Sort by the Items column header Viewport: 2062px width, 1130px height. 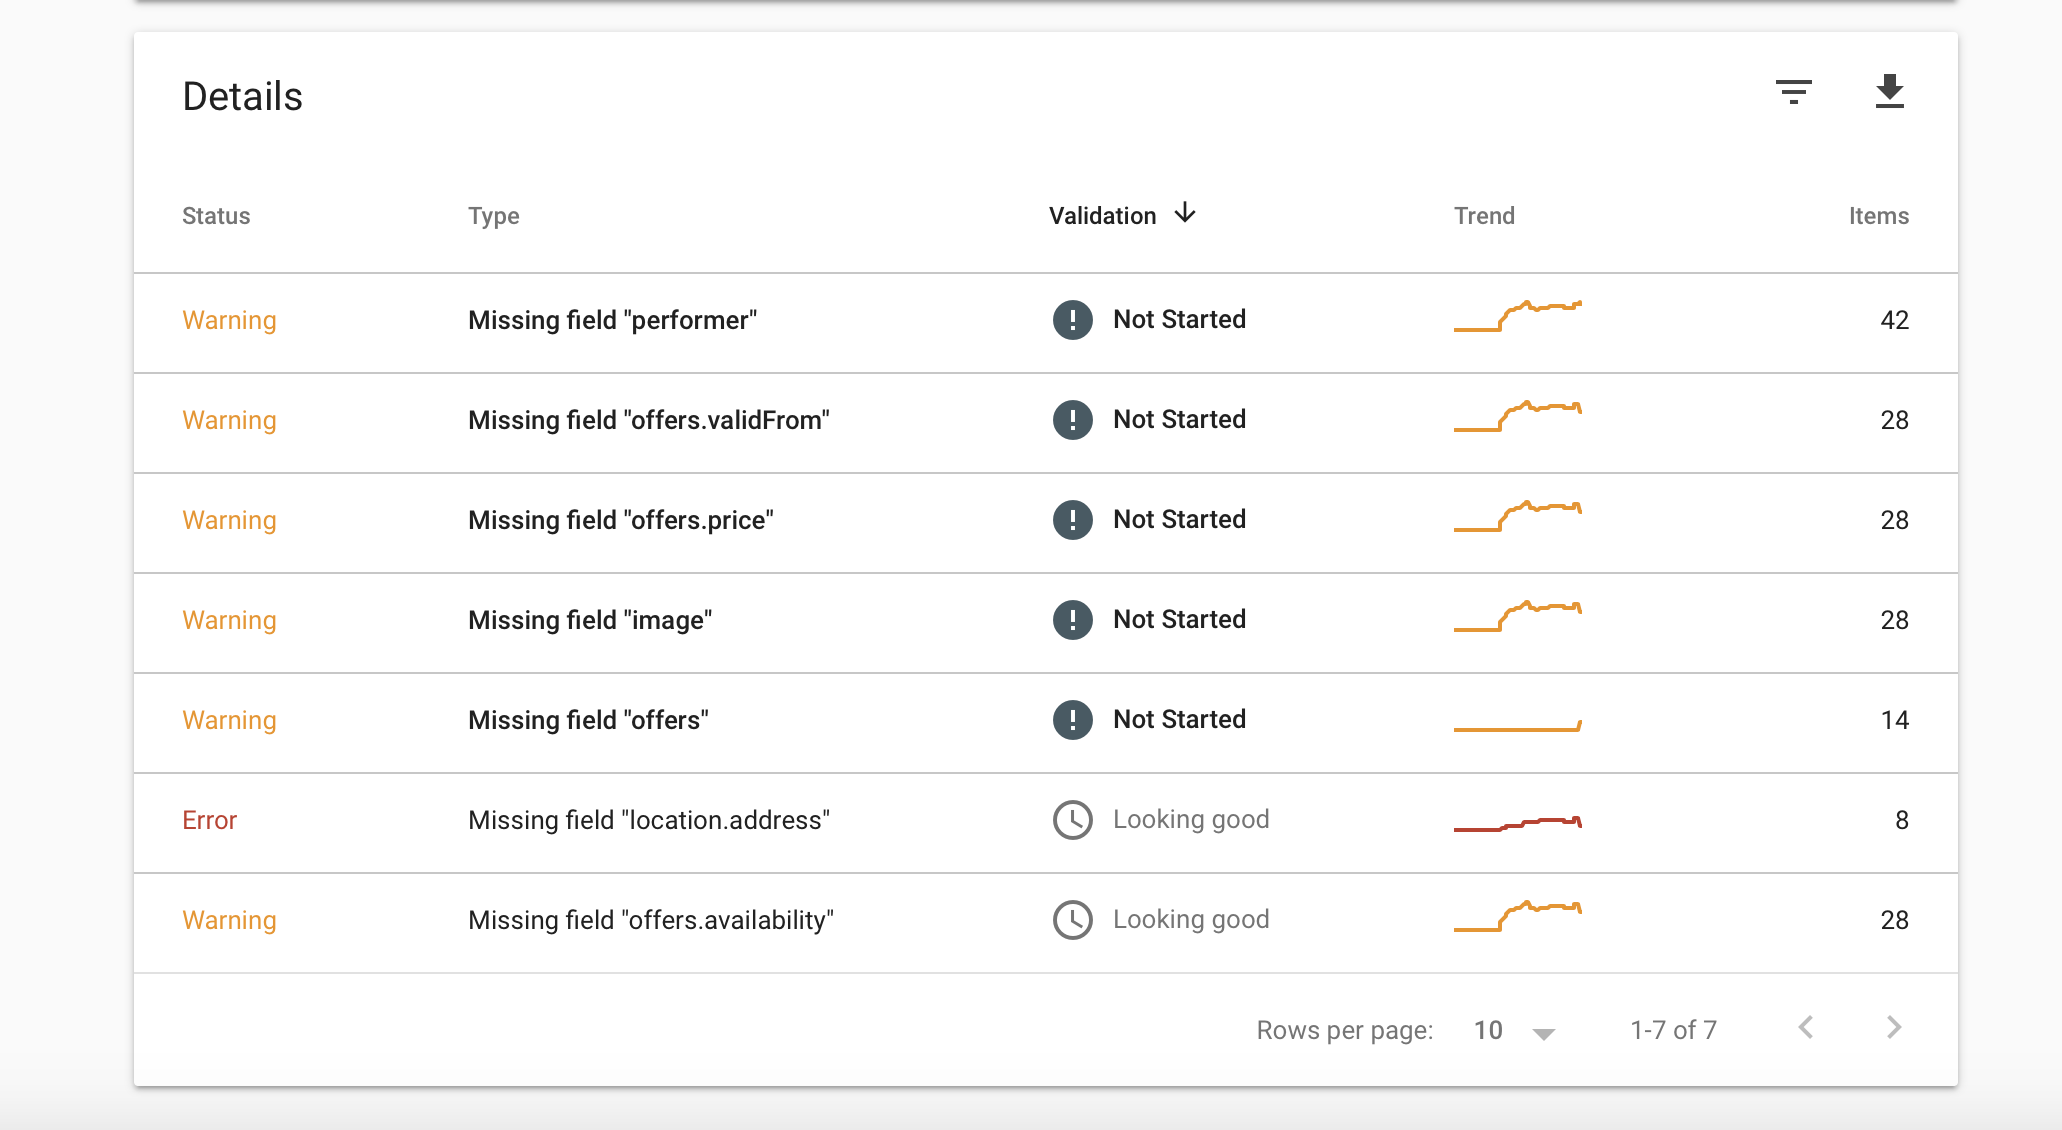coord(1878,216)
